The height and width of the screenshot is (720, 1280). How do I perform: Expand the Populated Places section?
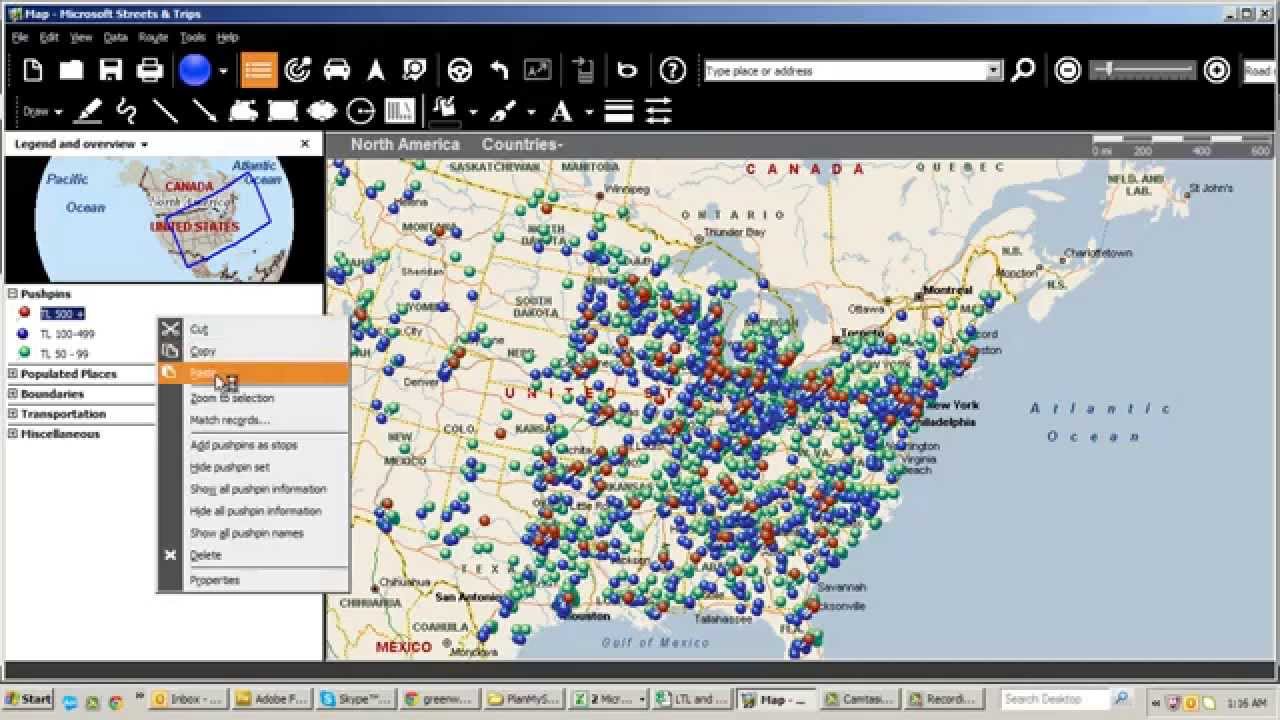click(13, 374)
